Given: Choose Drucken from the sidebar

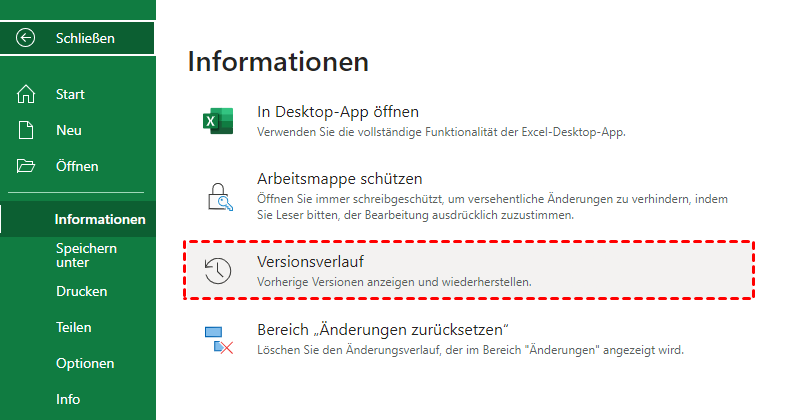Looking at the screenshot, I should click(81, 291).
